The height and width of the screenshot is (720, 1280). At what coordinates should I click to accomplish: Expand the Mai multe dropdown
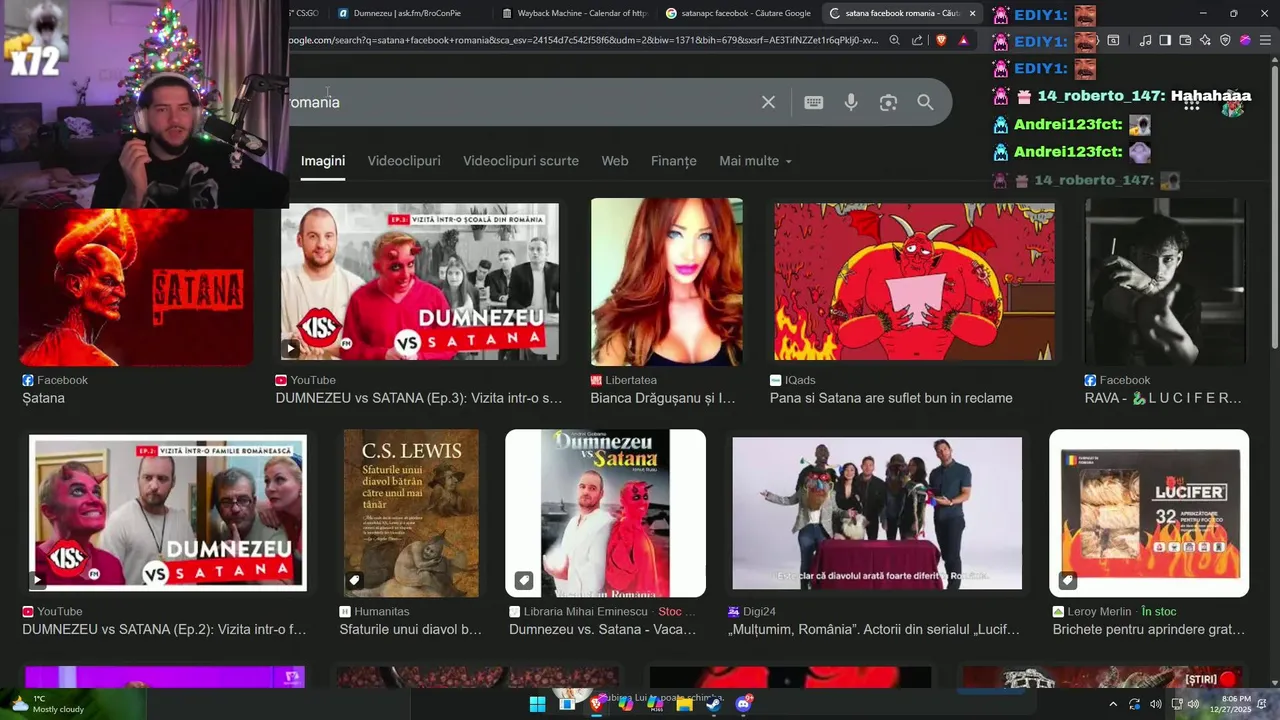tap(755, 161)
